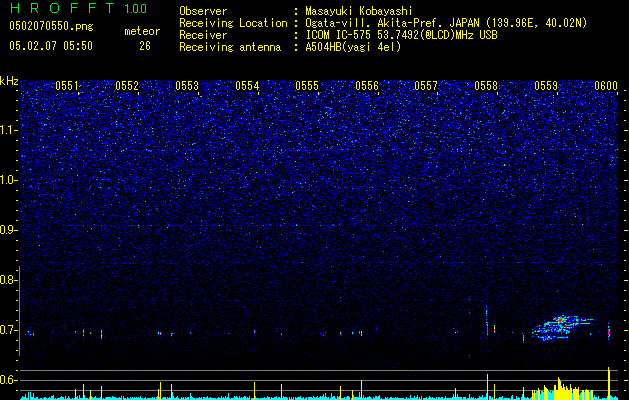Click the 0.8 kHz axis label

(x=8, y=280)
